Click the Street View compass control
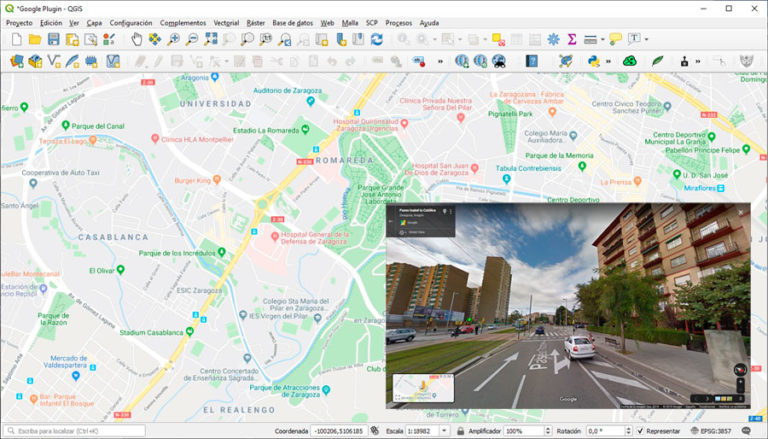 [x=740, y=370]
